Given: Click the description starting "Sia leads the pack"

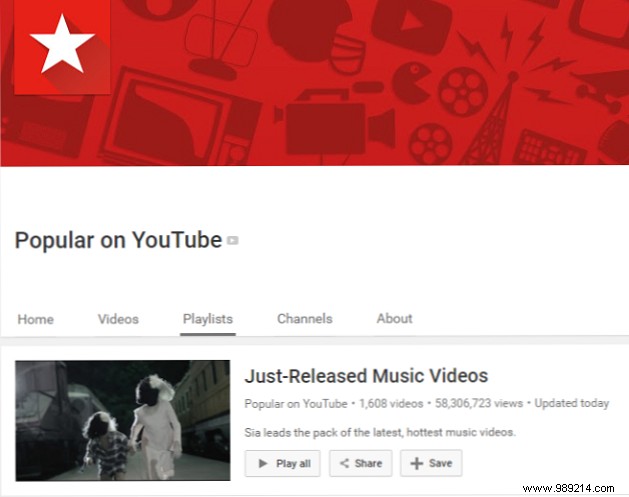Looking at the screenshot, I should 380,432.
